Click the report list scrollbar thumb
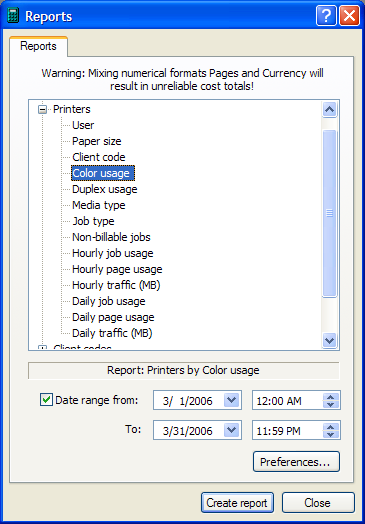The width and height of the screenshot is (365, 524). coord(330,213)
